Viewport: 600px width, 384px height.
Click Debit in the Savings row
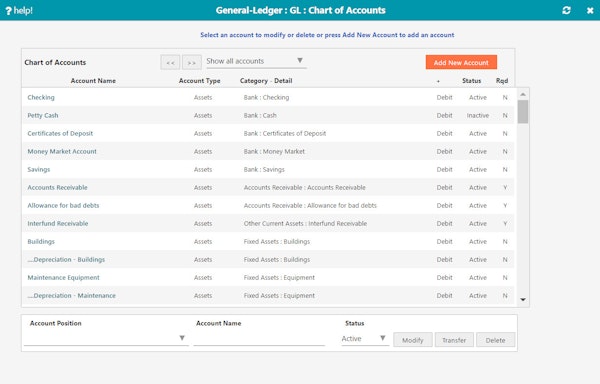click(444, 169)
